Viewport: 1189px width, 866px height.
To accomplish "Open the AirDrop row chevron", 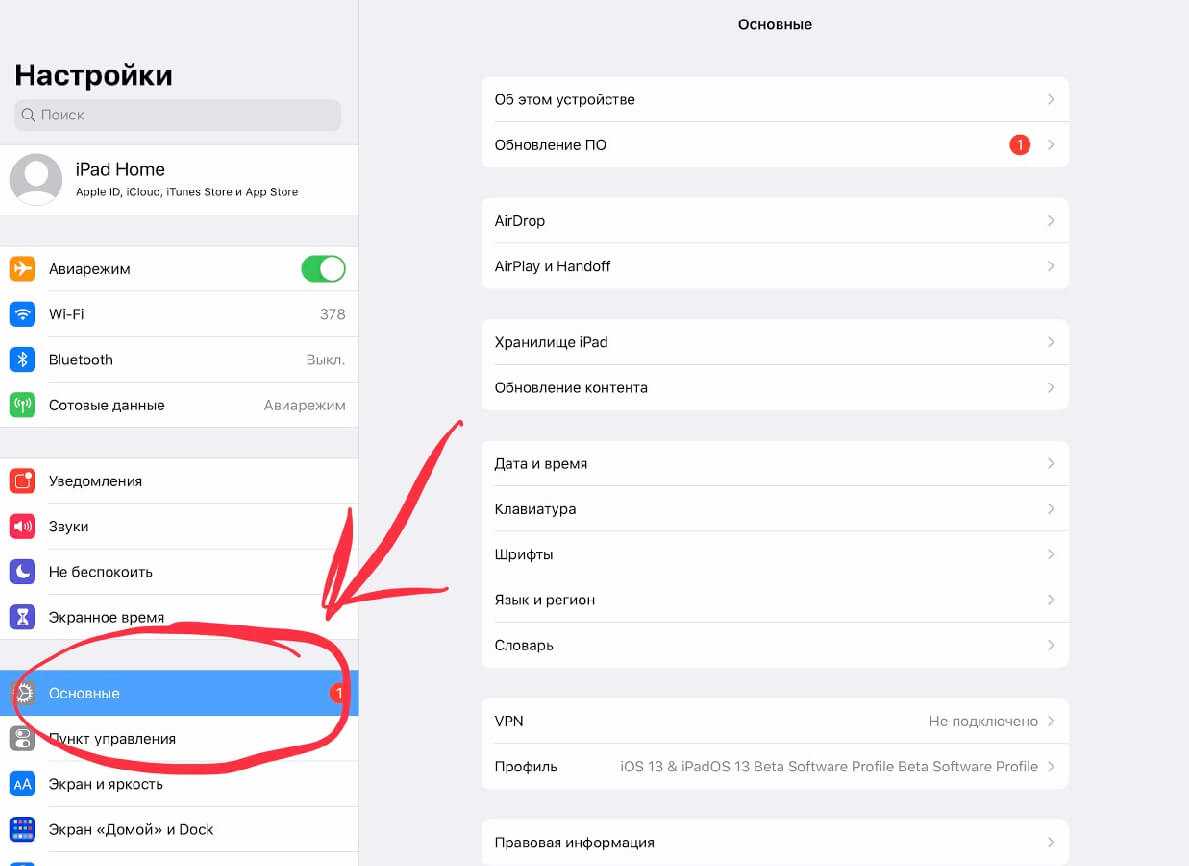I will coord(1051,221).
